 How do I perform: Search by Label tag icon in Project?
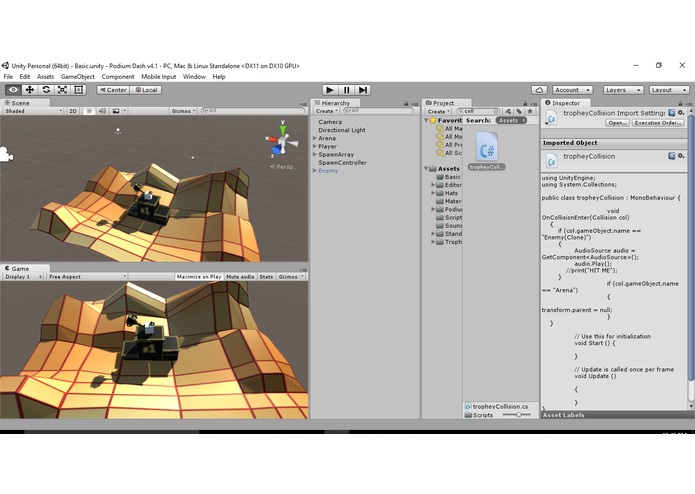519,111
